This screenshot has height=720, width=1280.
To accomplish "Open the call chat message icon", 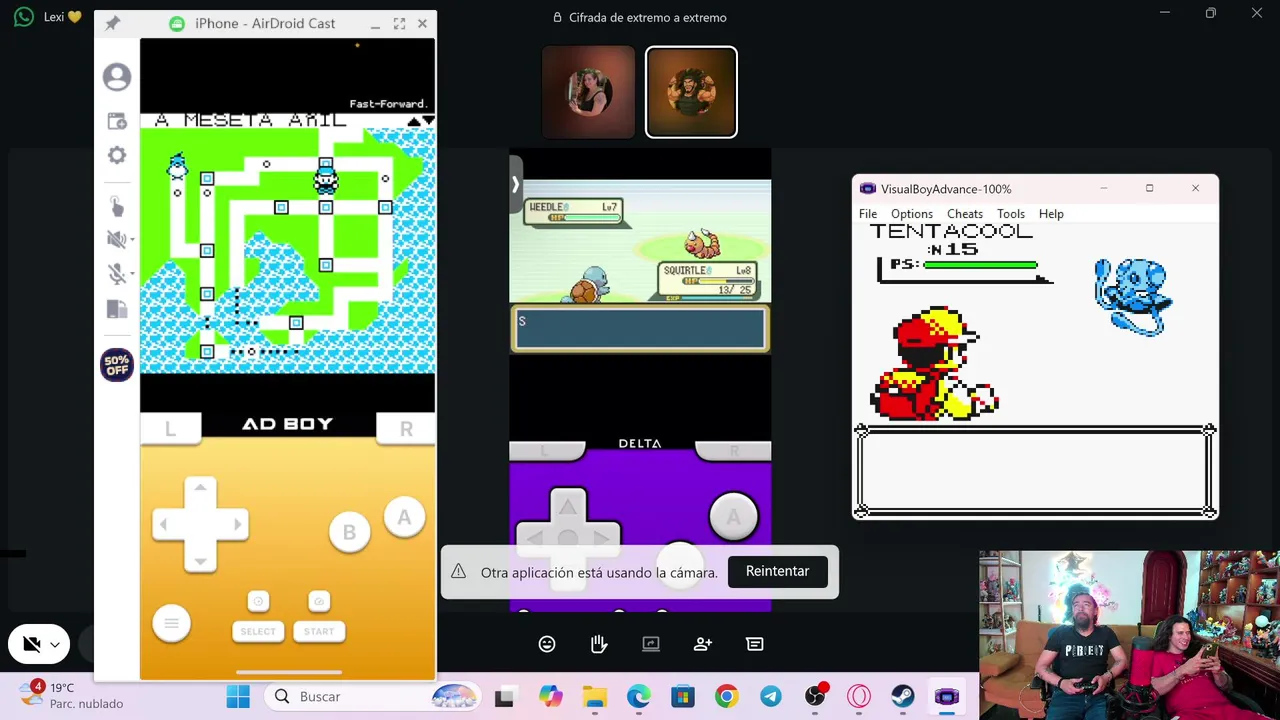I will (755, 644).
